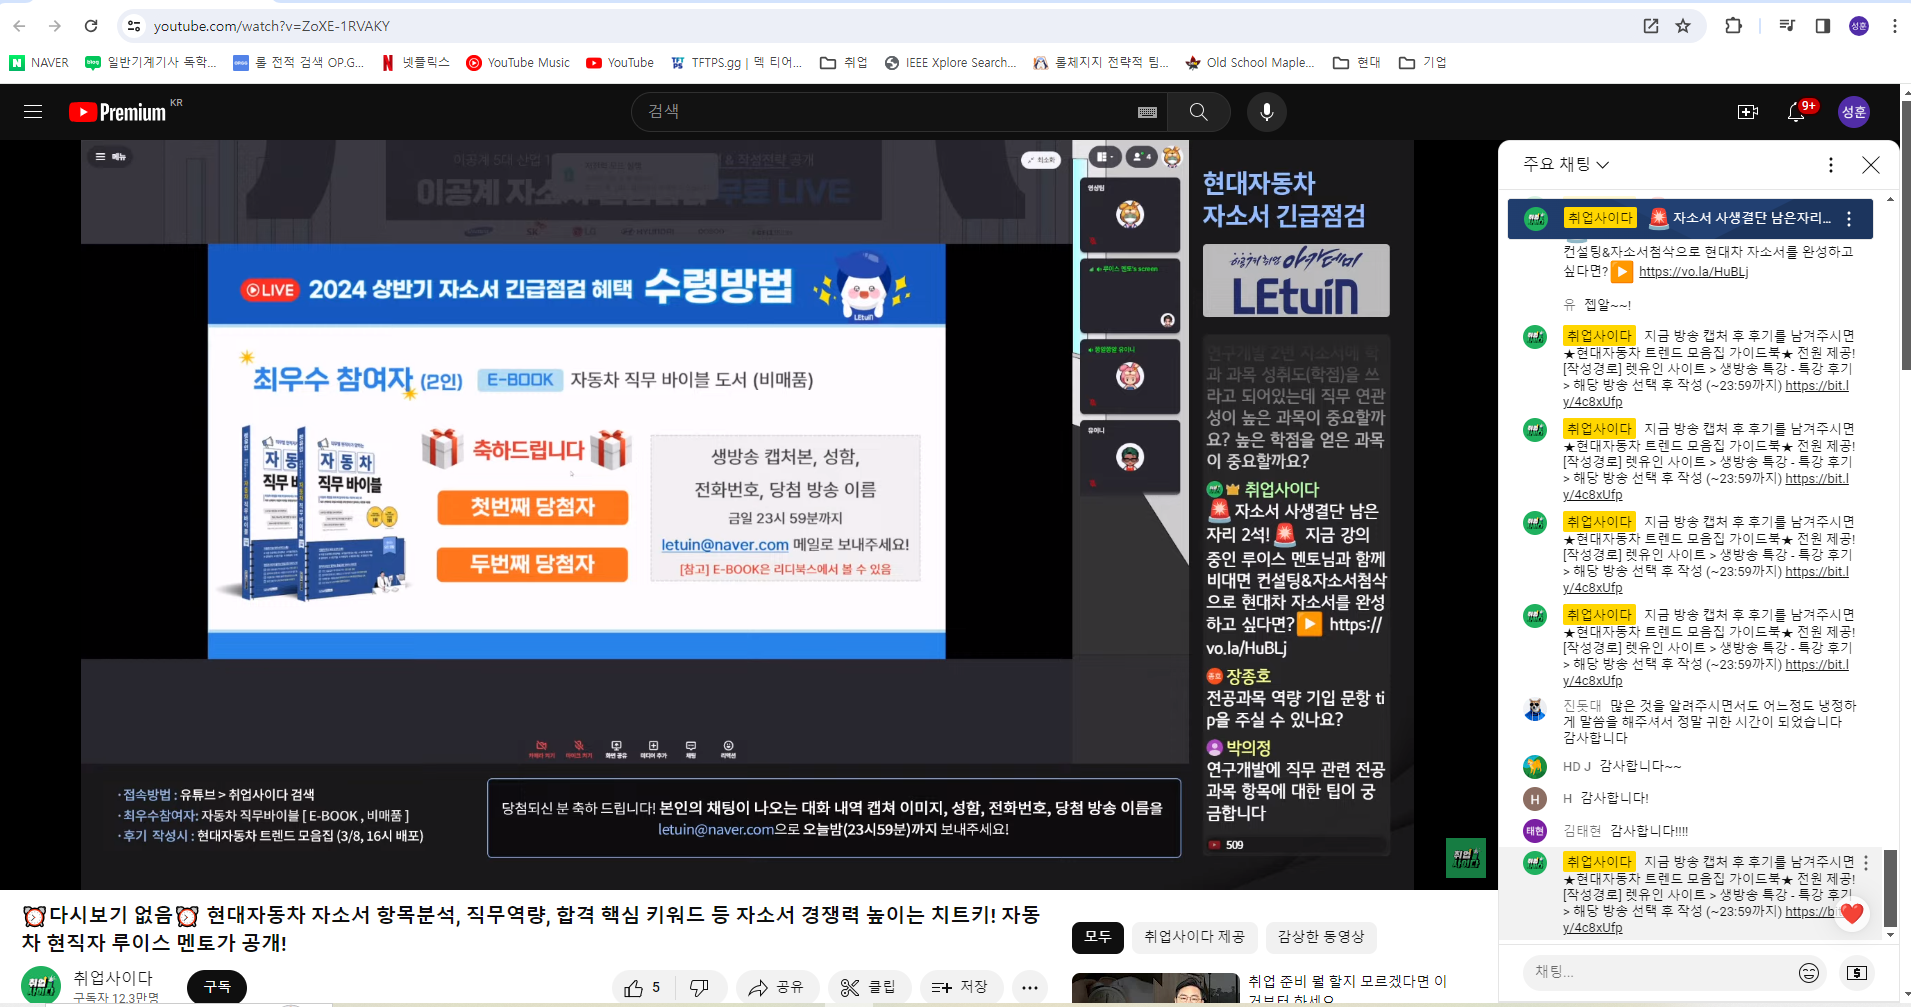The image size is (1911, 1007).
Task: Open the emoji picker in chat
Action: point(1809,973)
